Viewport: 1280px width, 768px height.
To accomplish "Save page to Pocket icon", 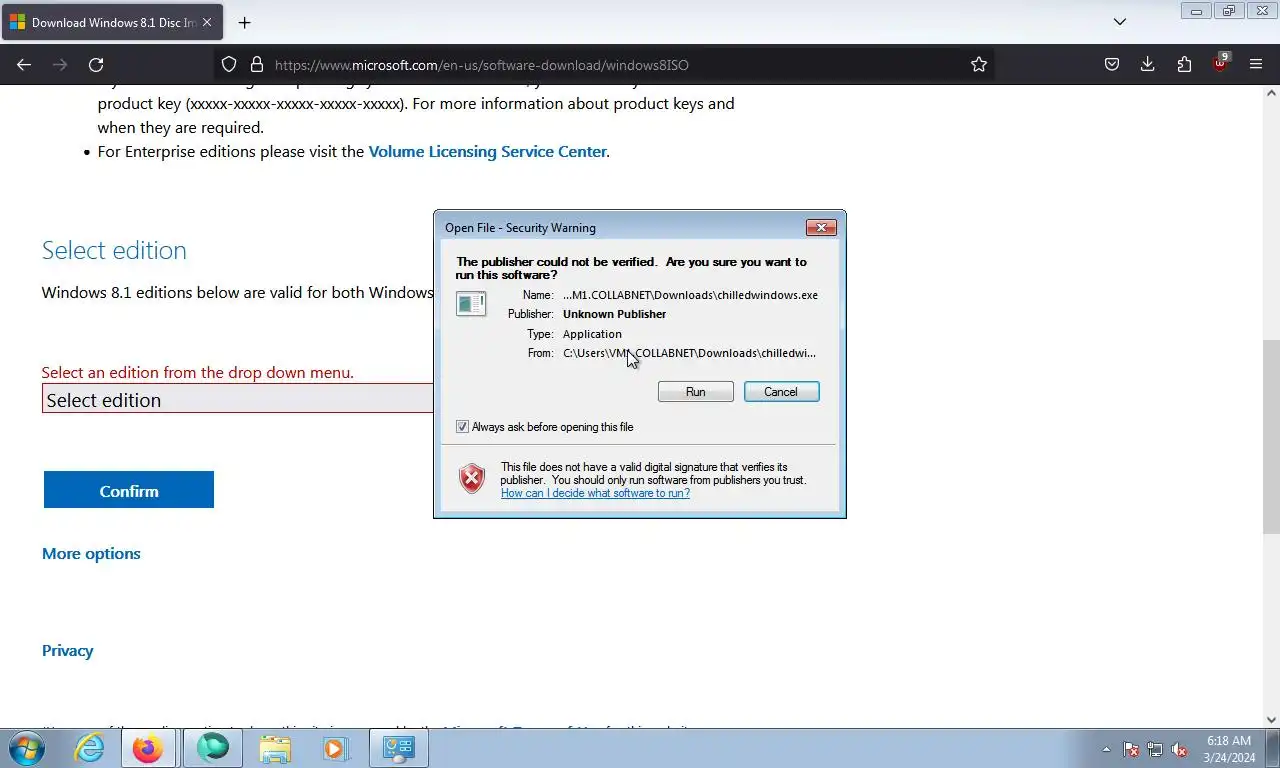I will (x=1112, y=64).
